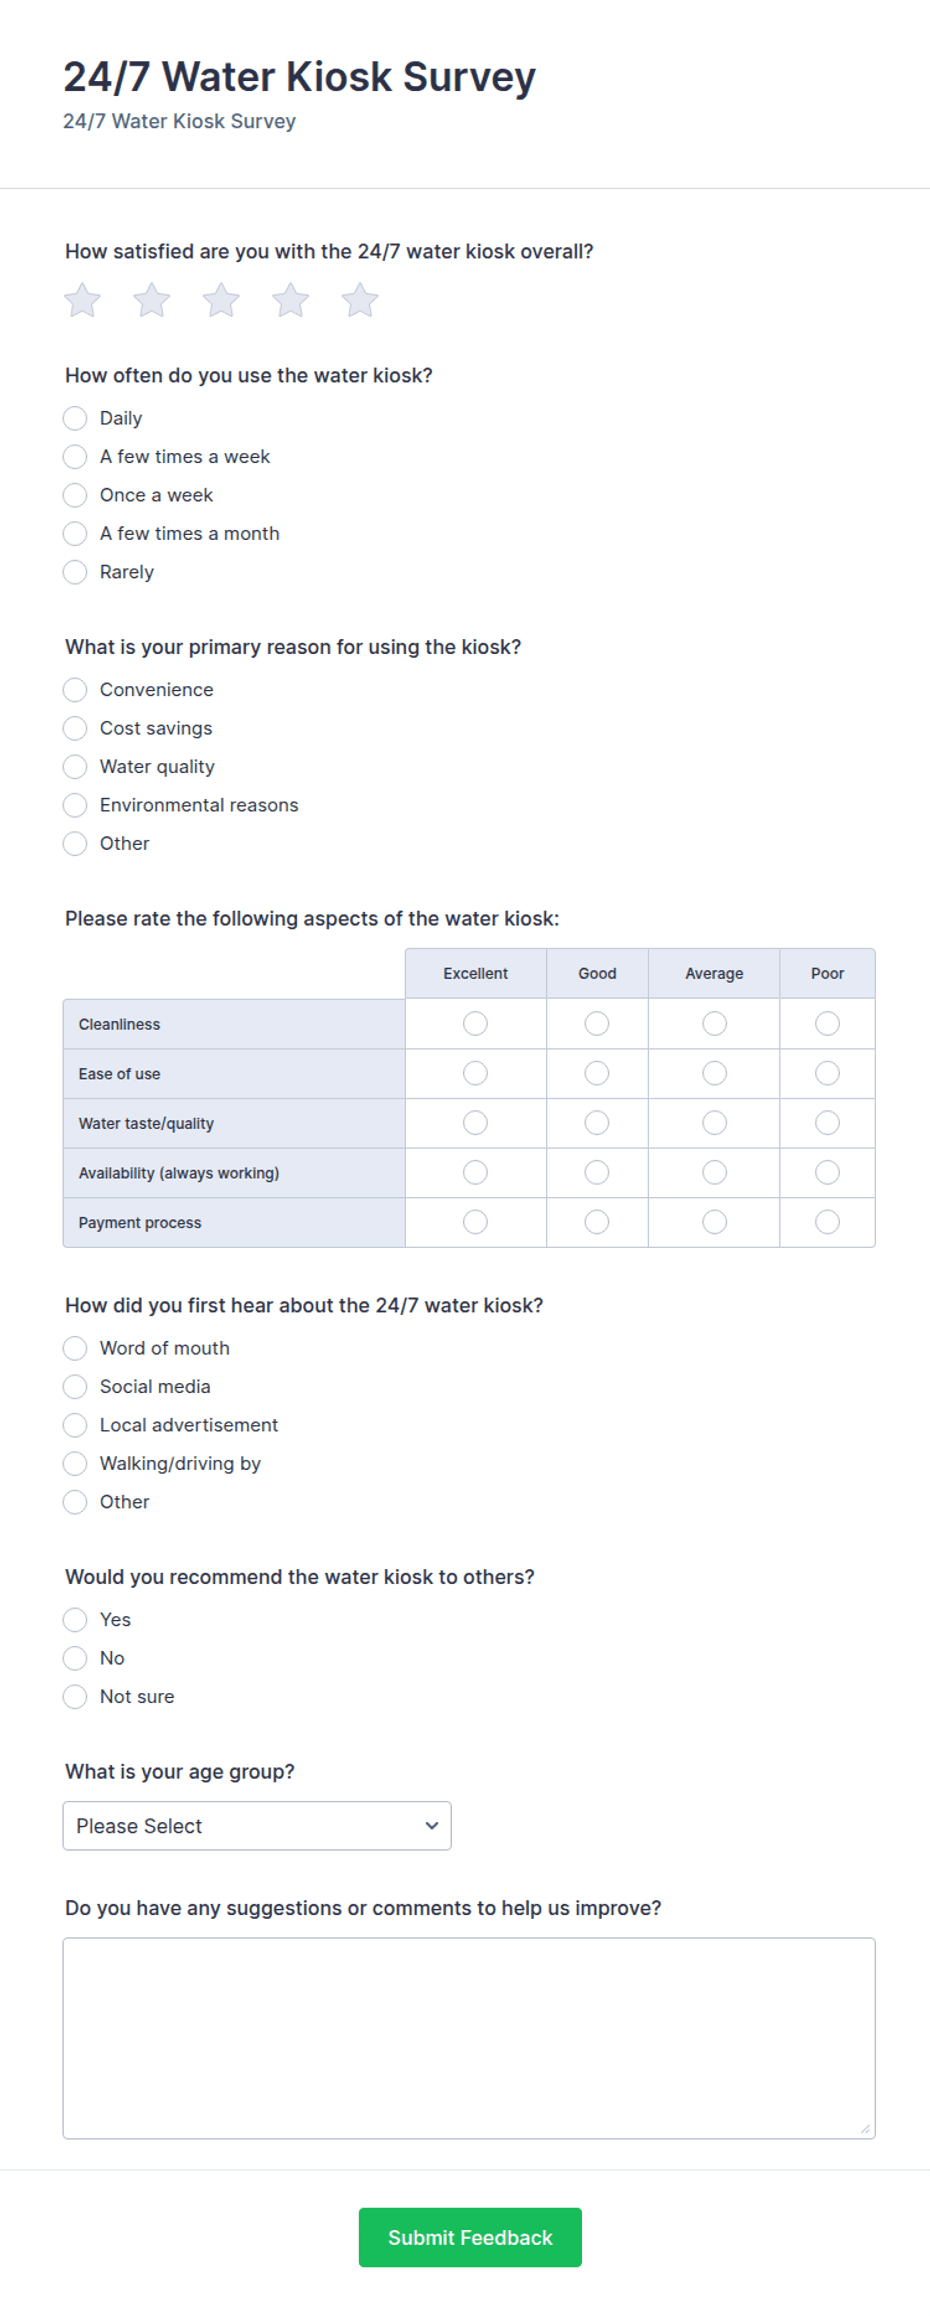Mark Payment process as Poor

click(827, 1222)
